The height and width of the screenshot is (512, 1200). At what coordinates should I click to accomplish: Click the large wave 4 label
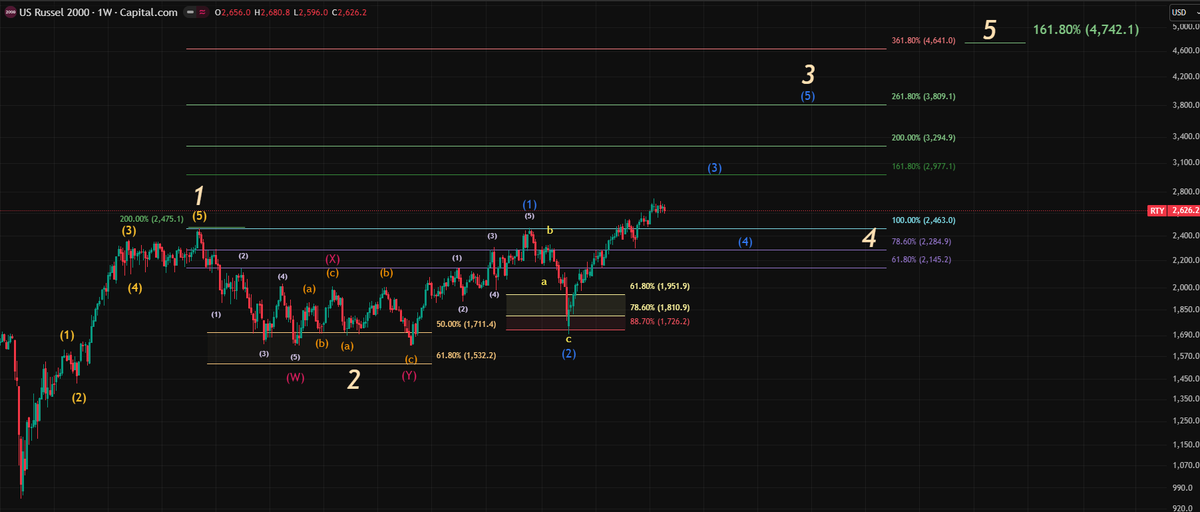tap(870, 238)
